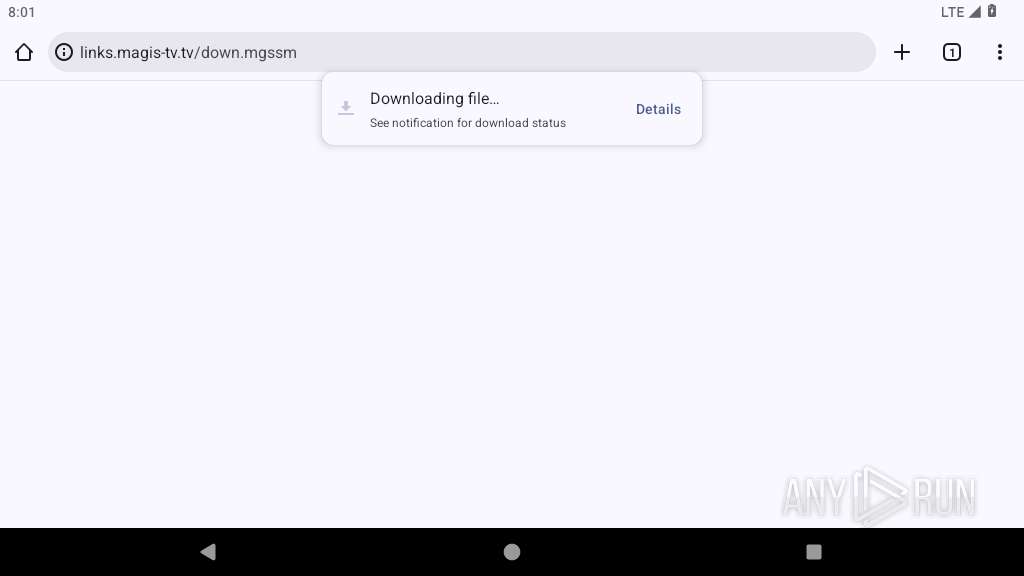Tap the download arrow icon in popup

(x=345, y=108)
